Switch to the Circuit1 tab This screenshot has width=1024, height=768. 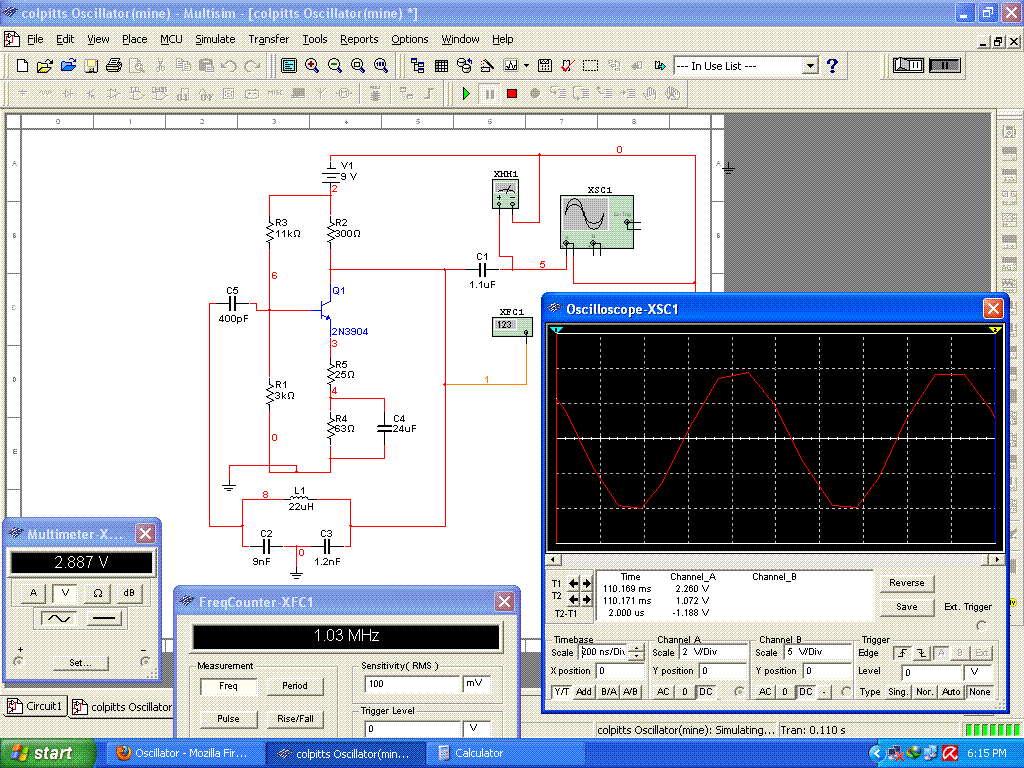pyautogui.click(x=36, y=707)
